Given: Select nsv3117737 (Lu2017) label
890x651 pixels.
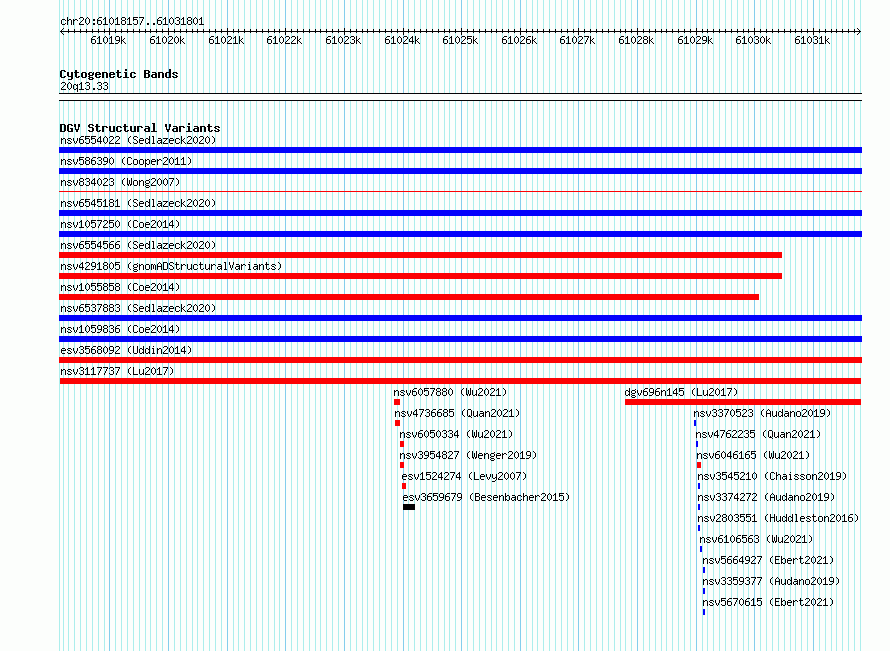Looking at the screenshot, I should [x=117, y=371].
